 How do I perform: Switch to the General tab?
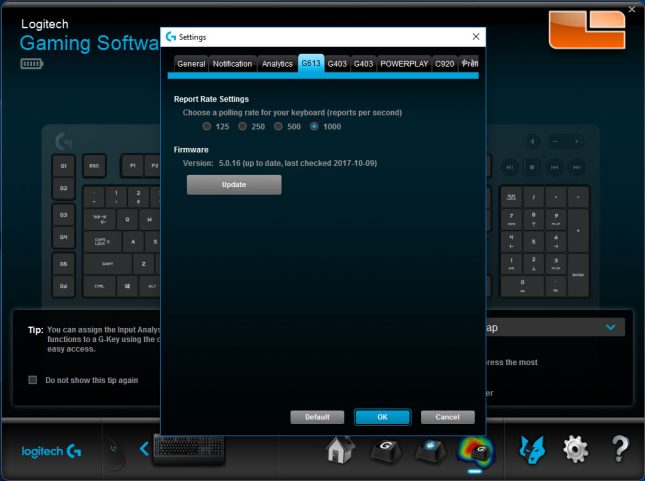coord(191,64)
